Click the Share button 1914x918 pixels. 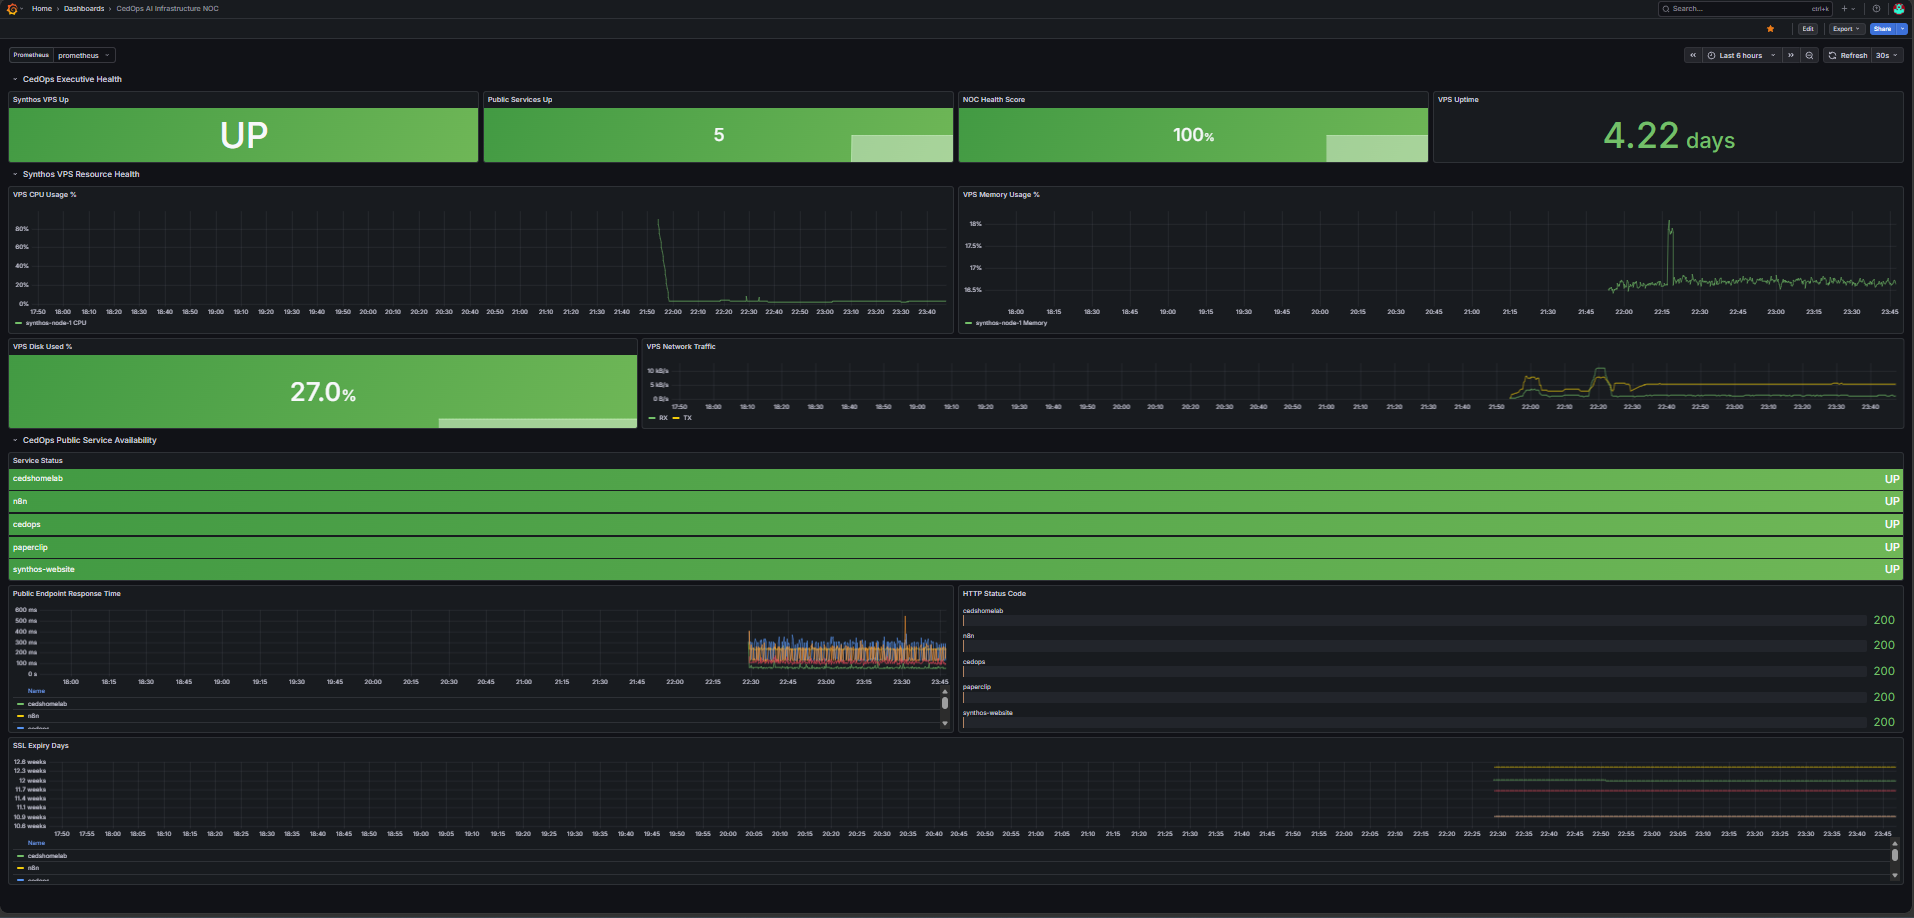[x=1882, y=29]
